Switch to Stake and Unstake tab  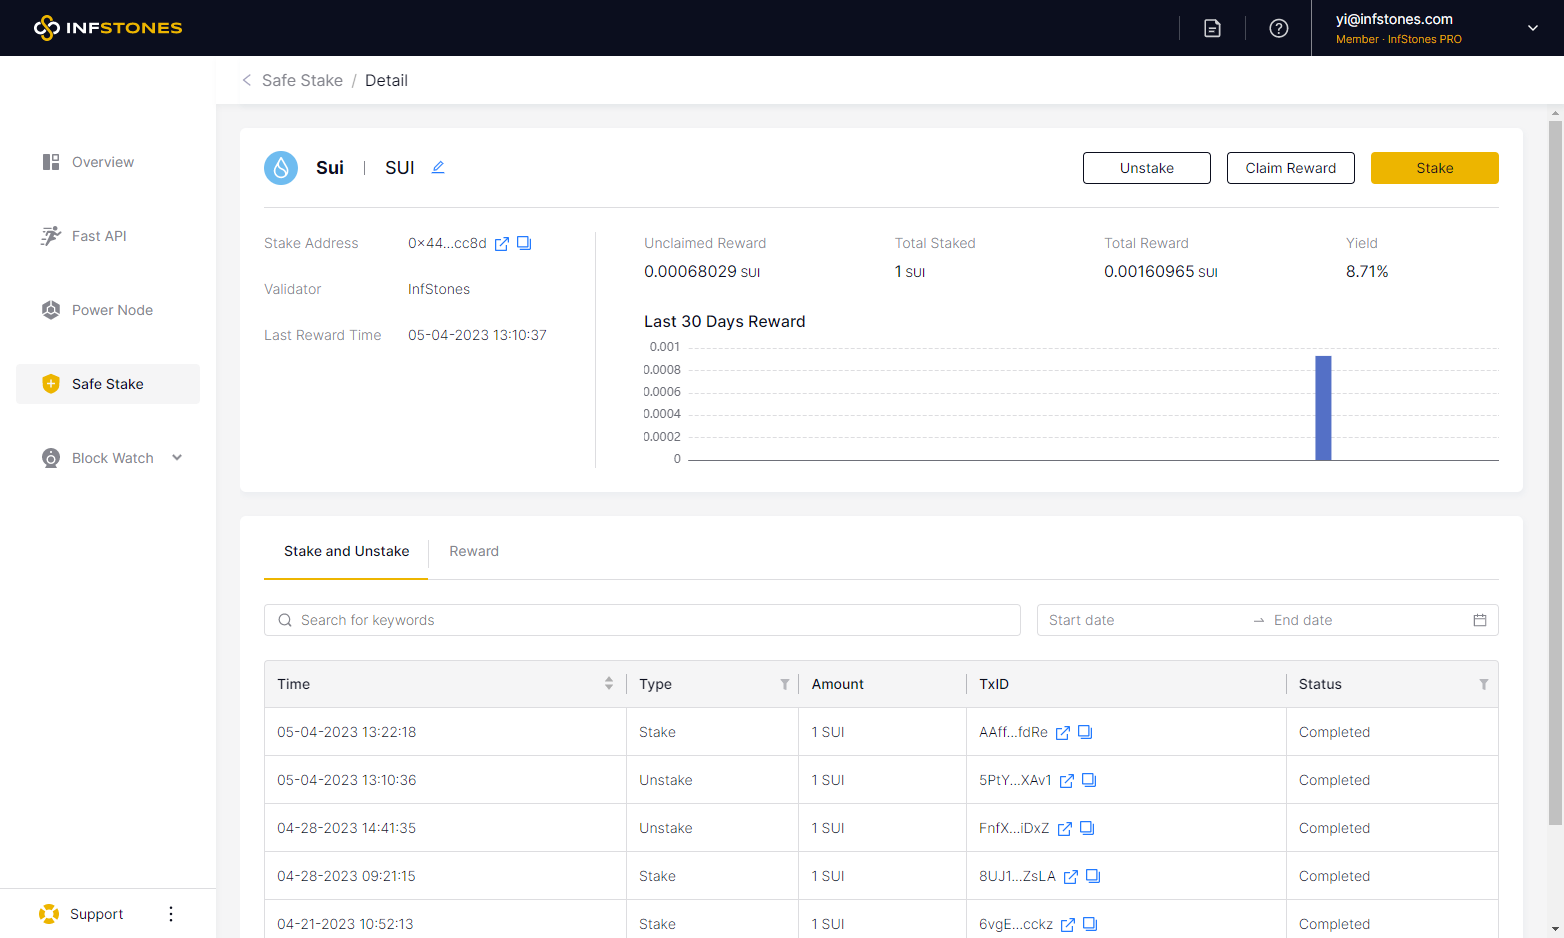tap(346, 551)
